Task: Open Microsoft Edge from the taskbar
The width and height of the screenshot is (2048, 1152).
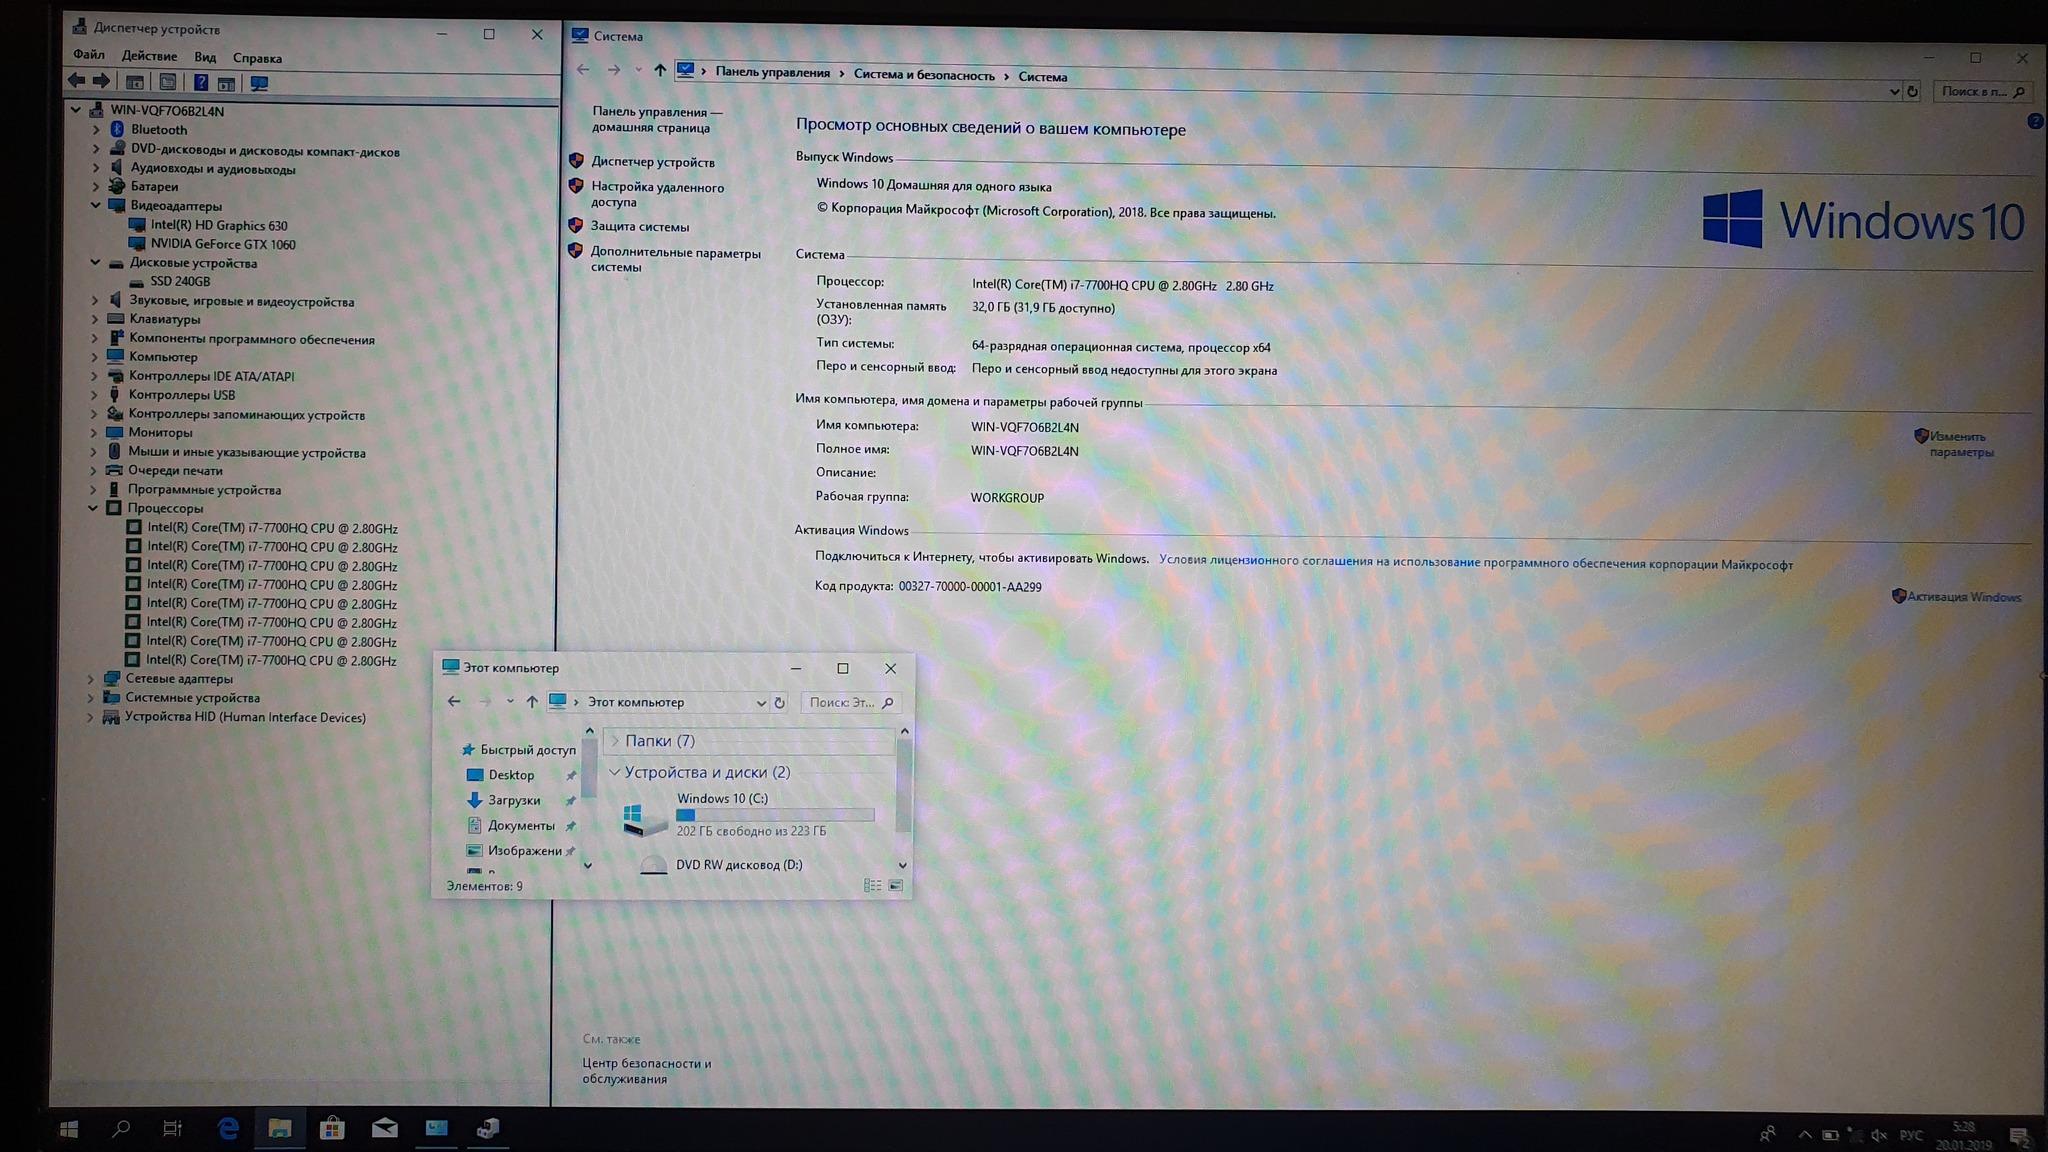Action: click(x=228, y=1128)
